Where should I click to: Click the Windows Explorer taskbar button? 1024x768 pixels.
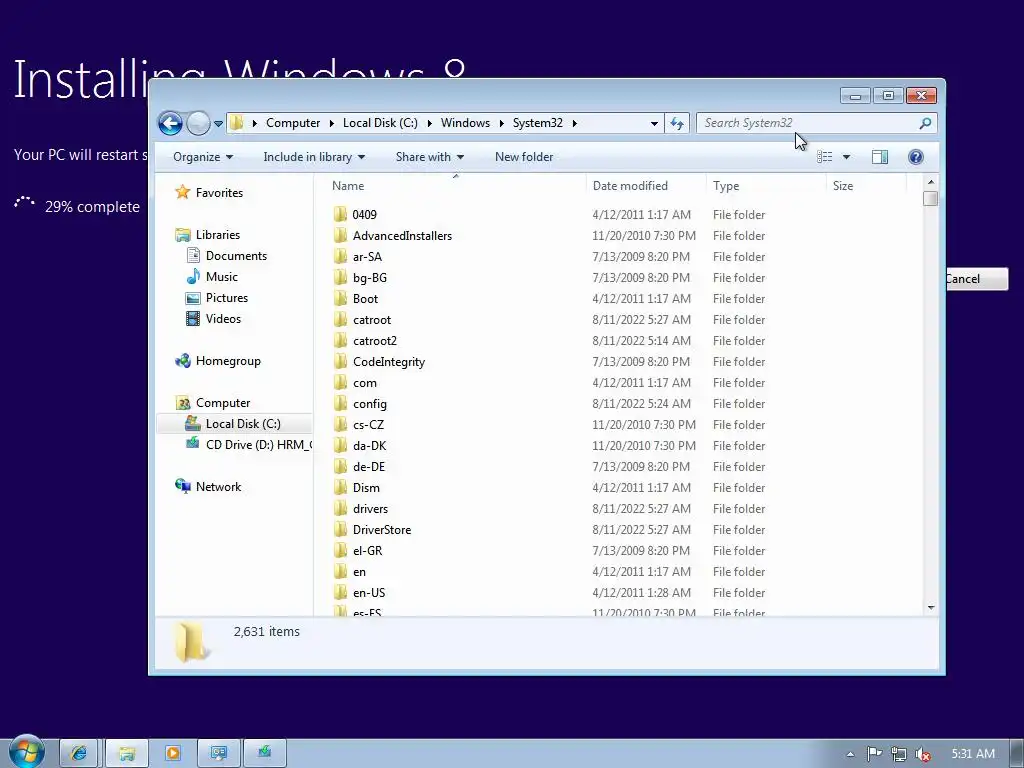[x=127, y=753]
